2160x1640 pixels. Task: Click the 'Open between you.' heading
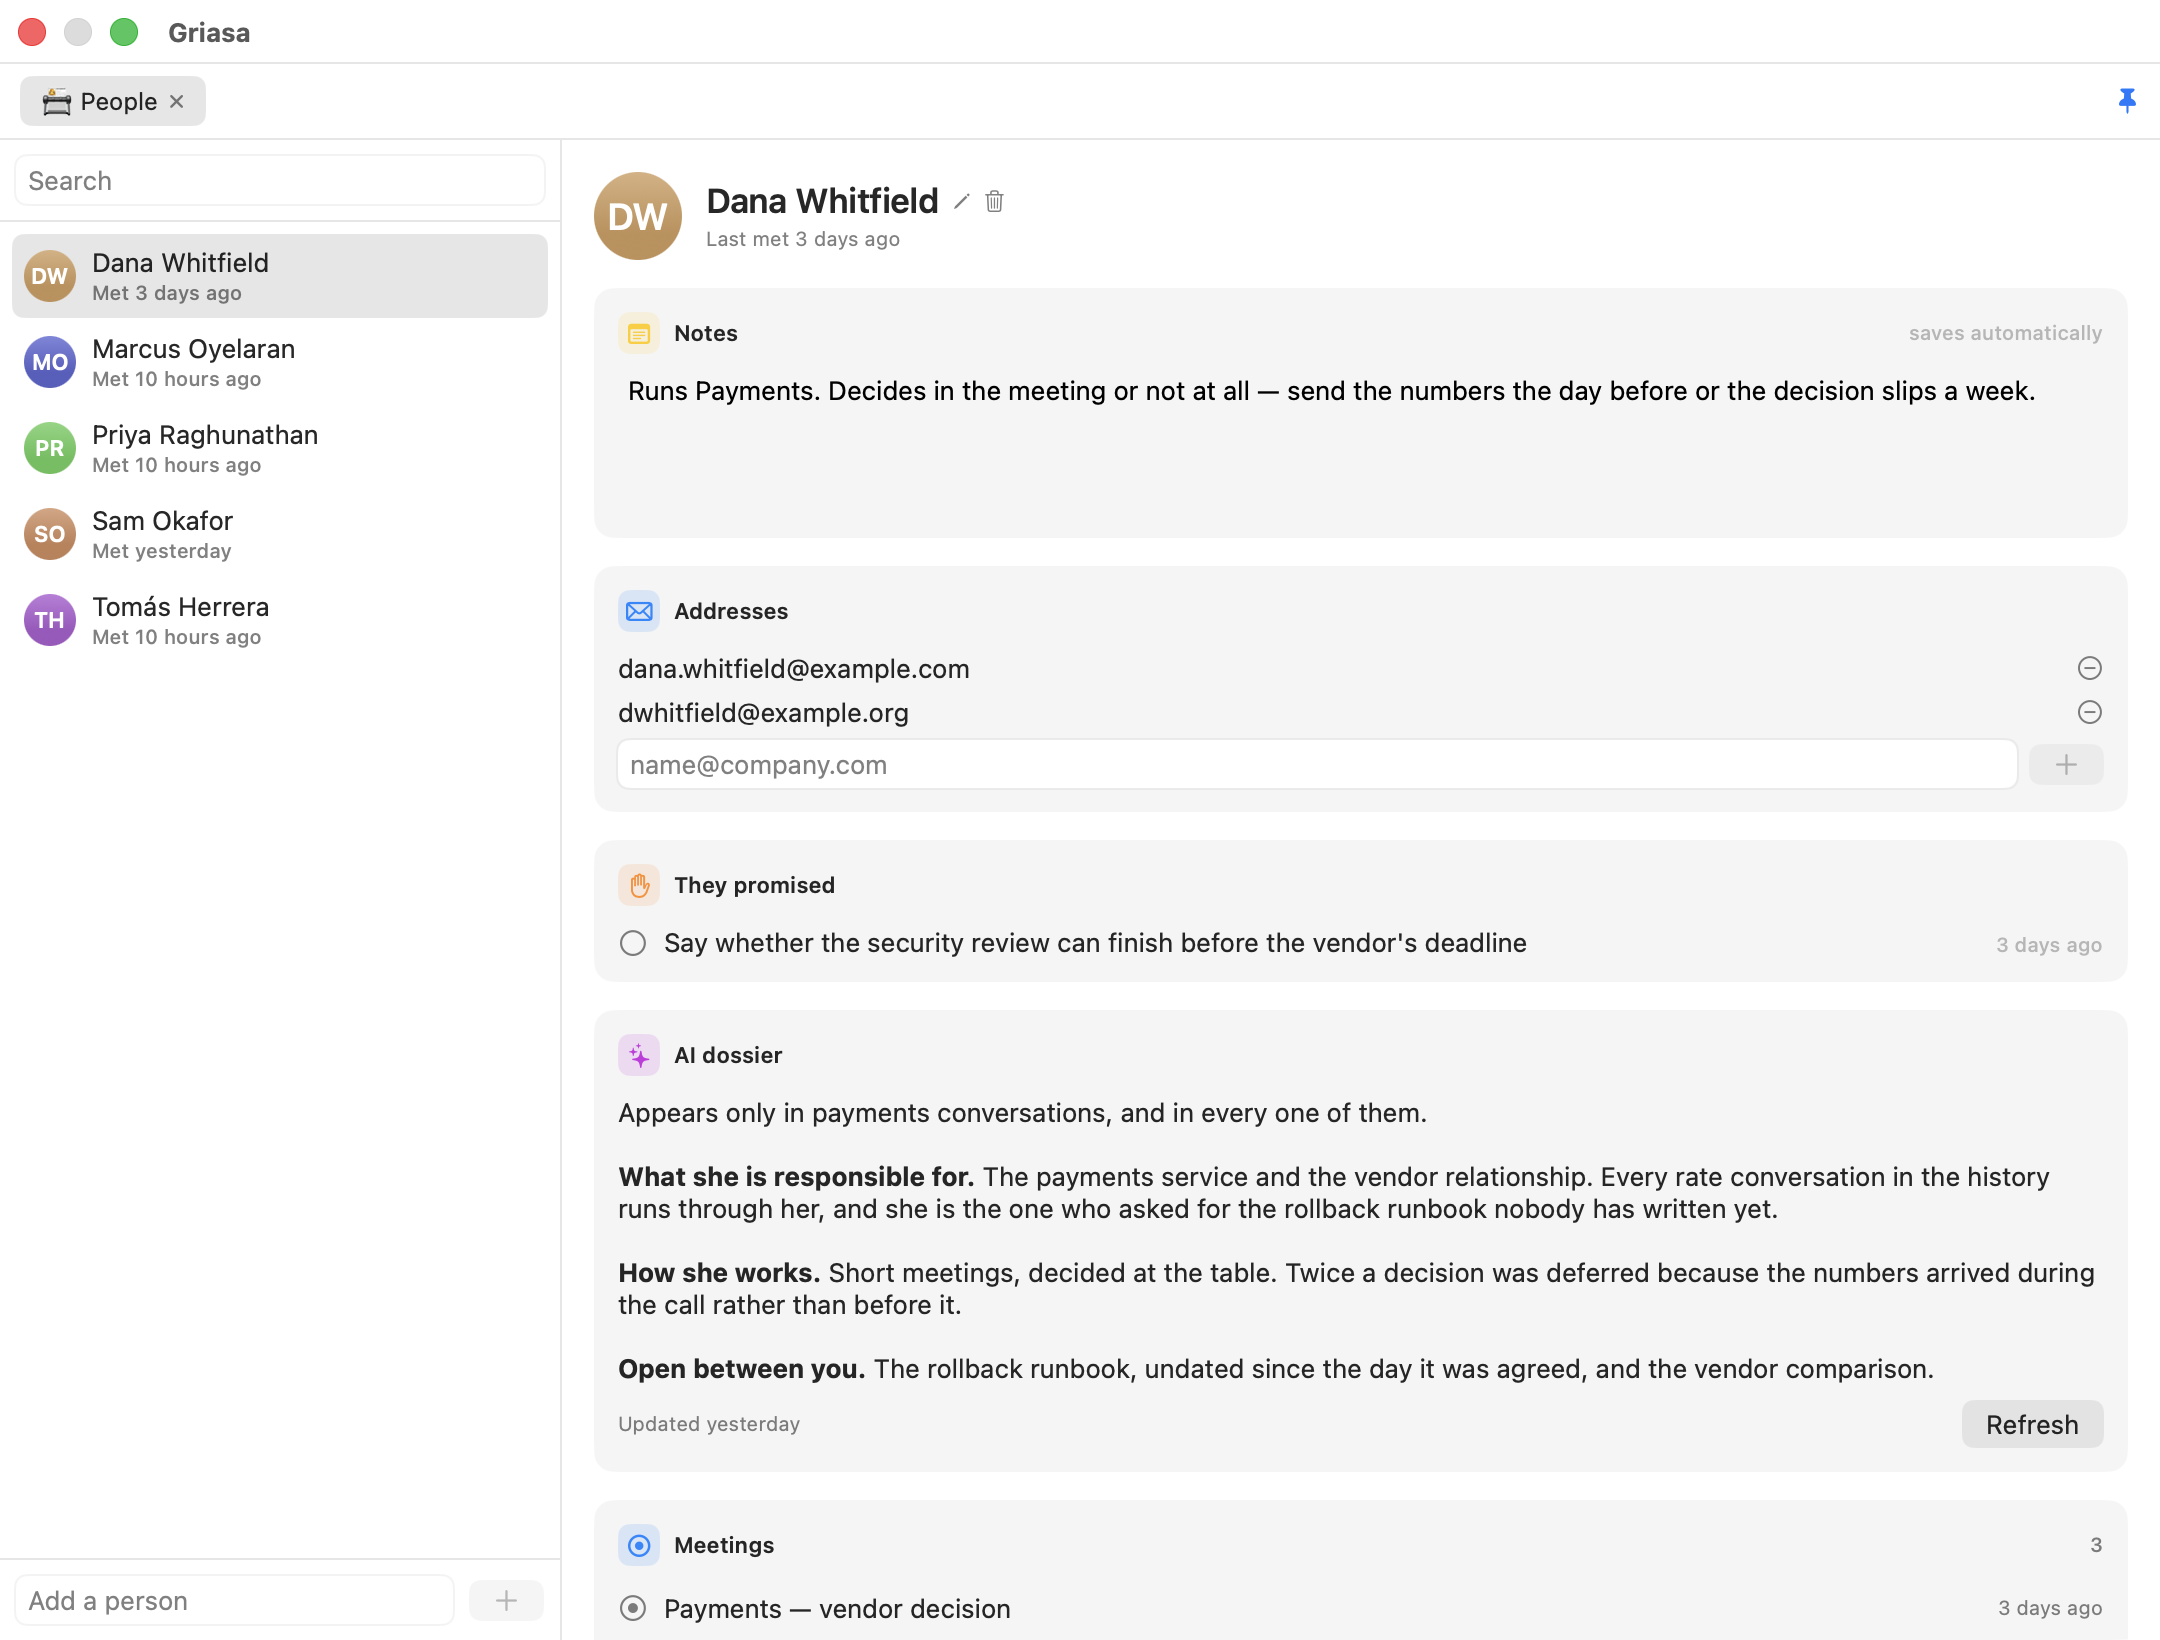pos(742,1369)
